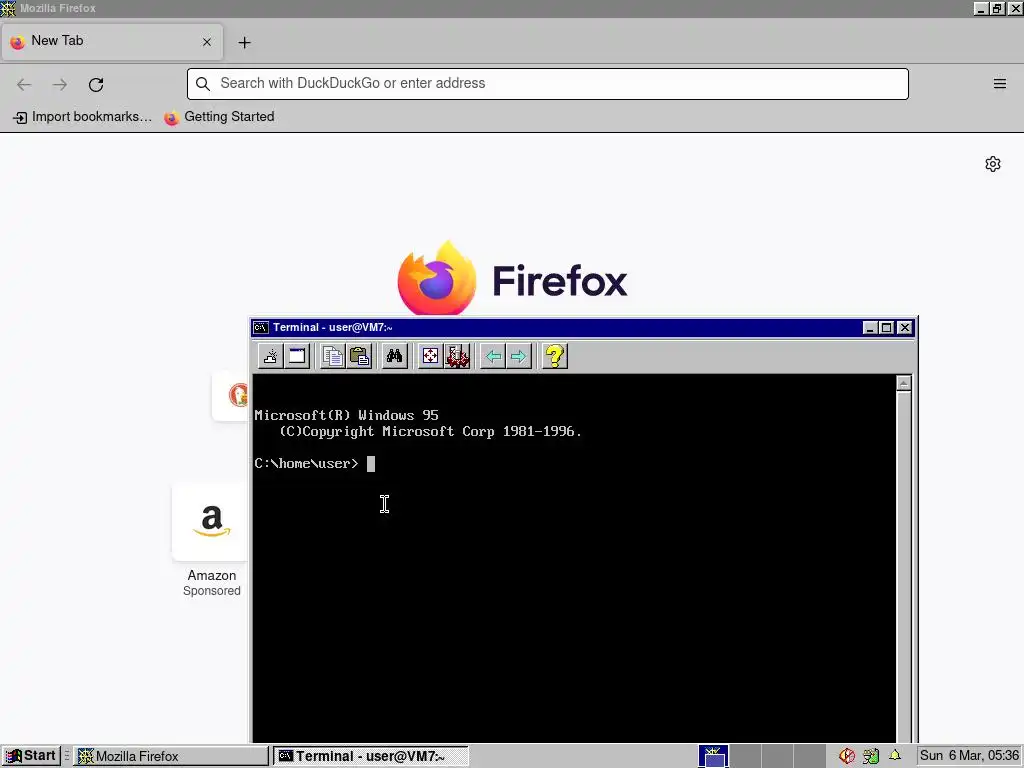The image size is (1024, 768).
Task: Click the Copyright Microsoft Corp text line
Action: click(x=430, y=432)
